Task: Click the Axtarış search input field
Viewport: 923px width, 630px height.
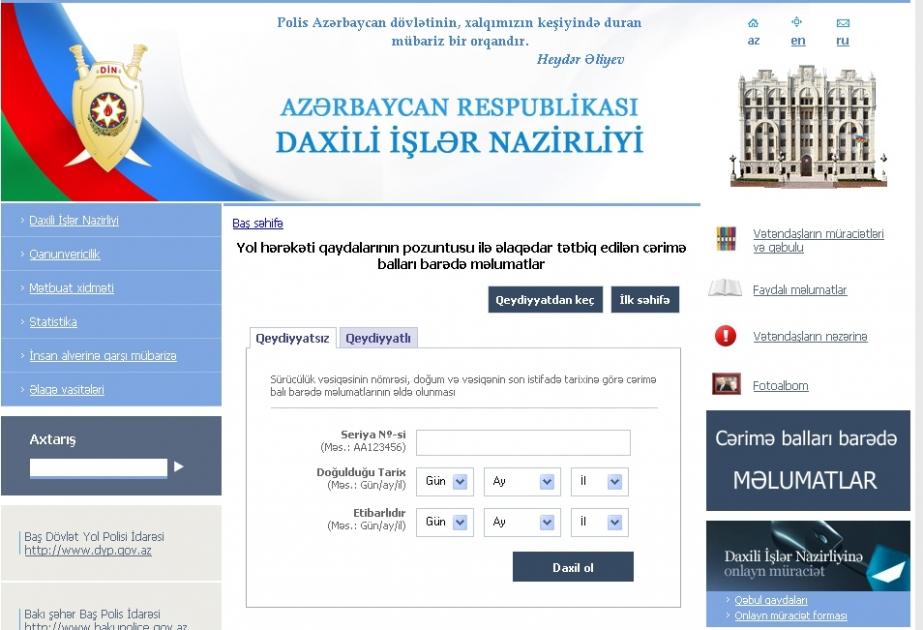Action: click(98, 468)
